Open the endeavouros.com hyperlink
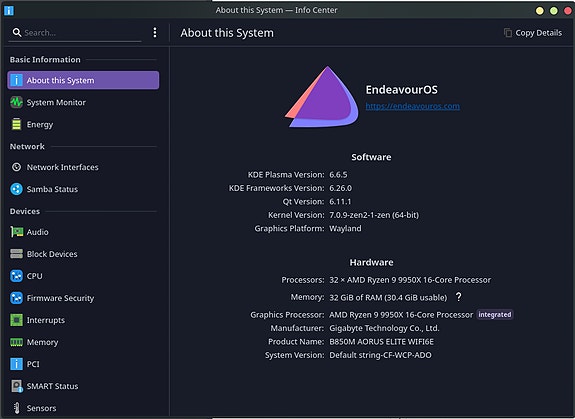This screenshot has height=419, width=575. [x=413, y=106]
